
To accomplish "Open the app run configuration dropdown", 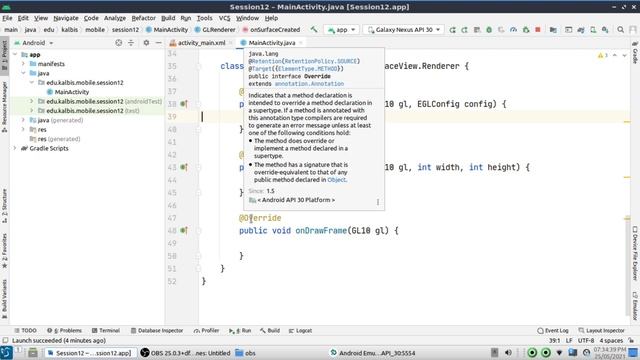I will pos(341,30).
